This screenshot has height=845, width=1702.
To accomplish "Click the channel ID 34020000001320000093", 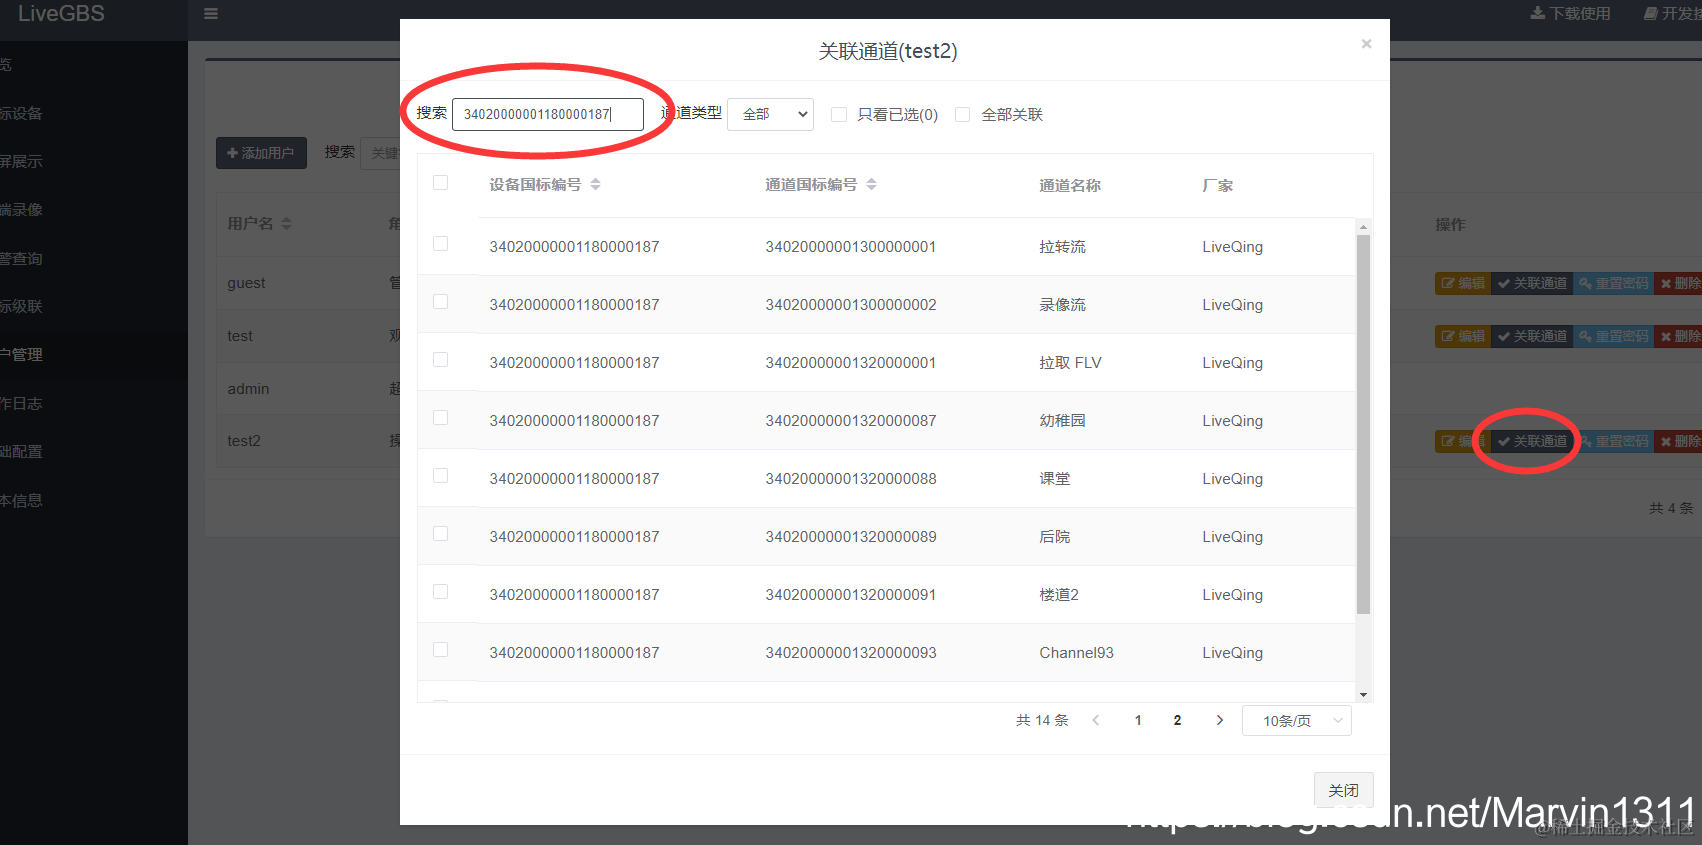I will [851, 653].
